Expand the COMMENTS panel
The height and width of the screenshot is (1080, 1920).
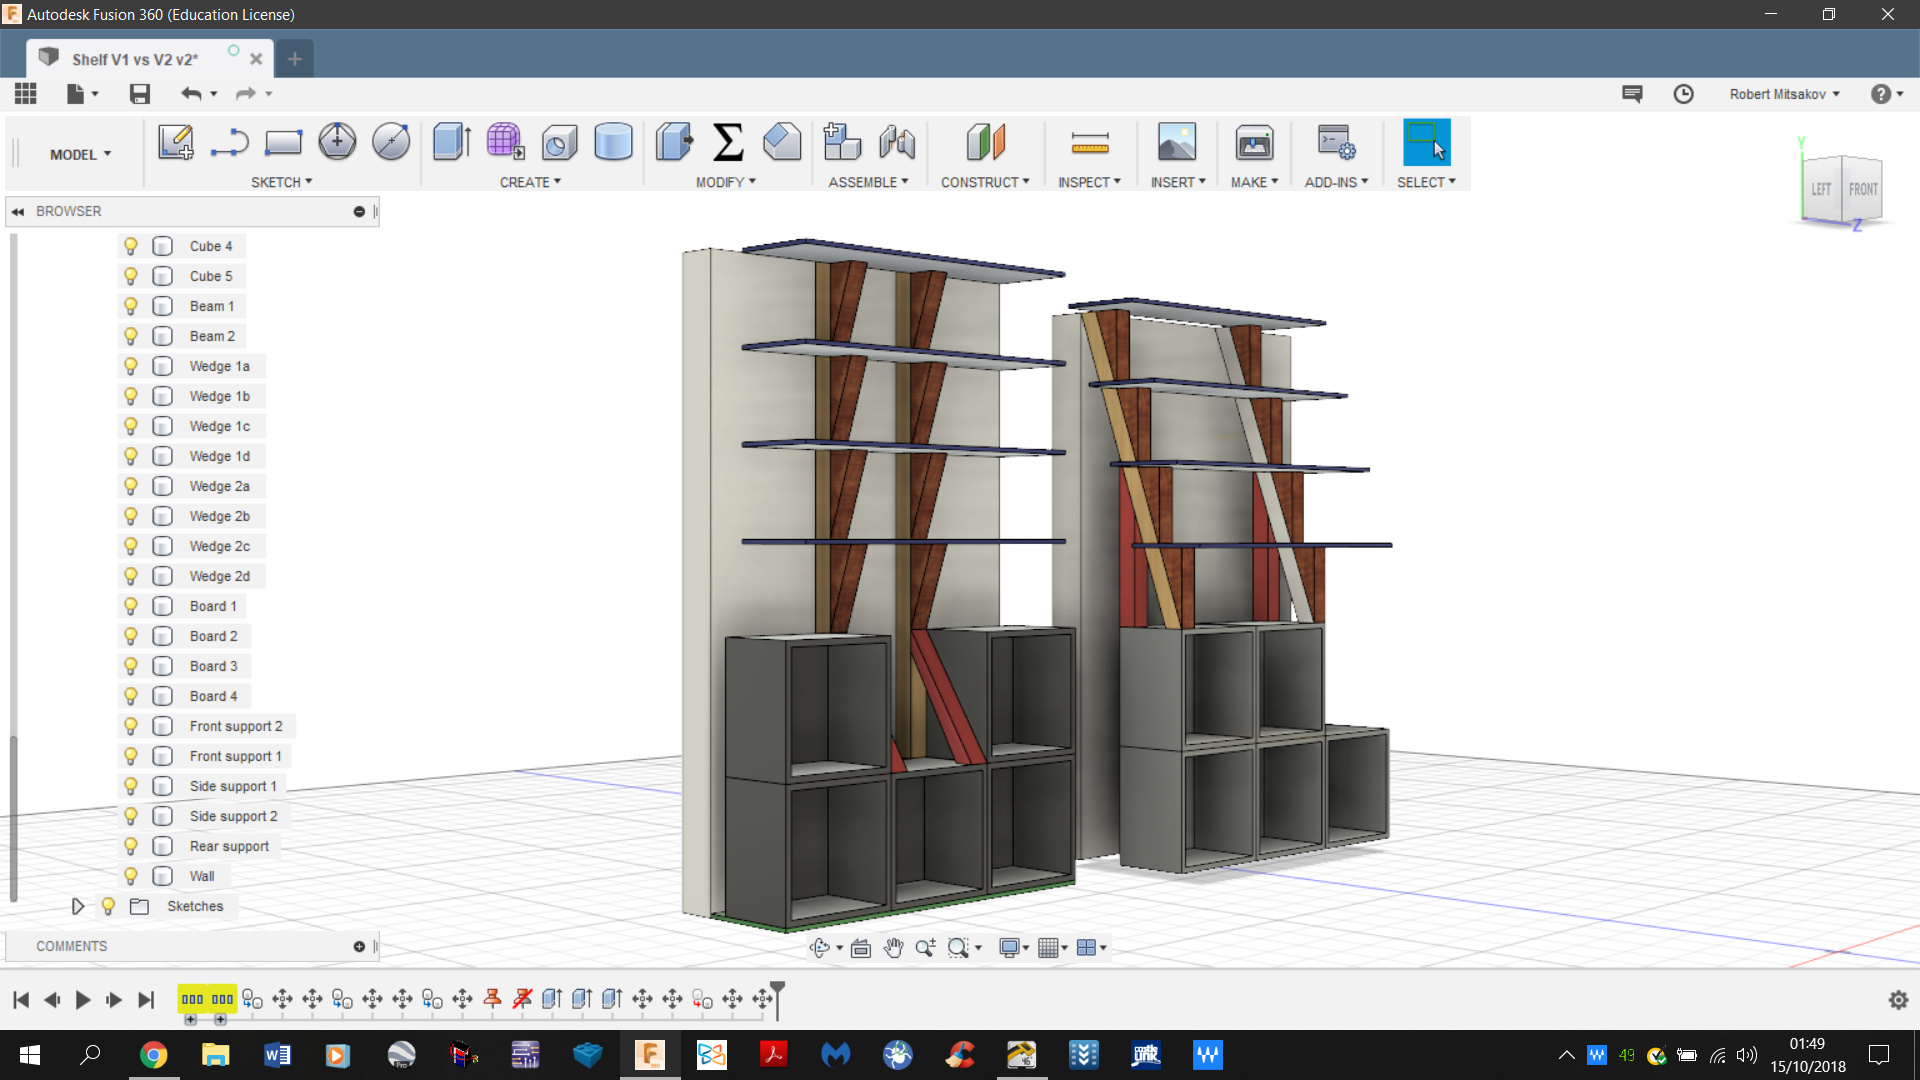pos(359,946)
